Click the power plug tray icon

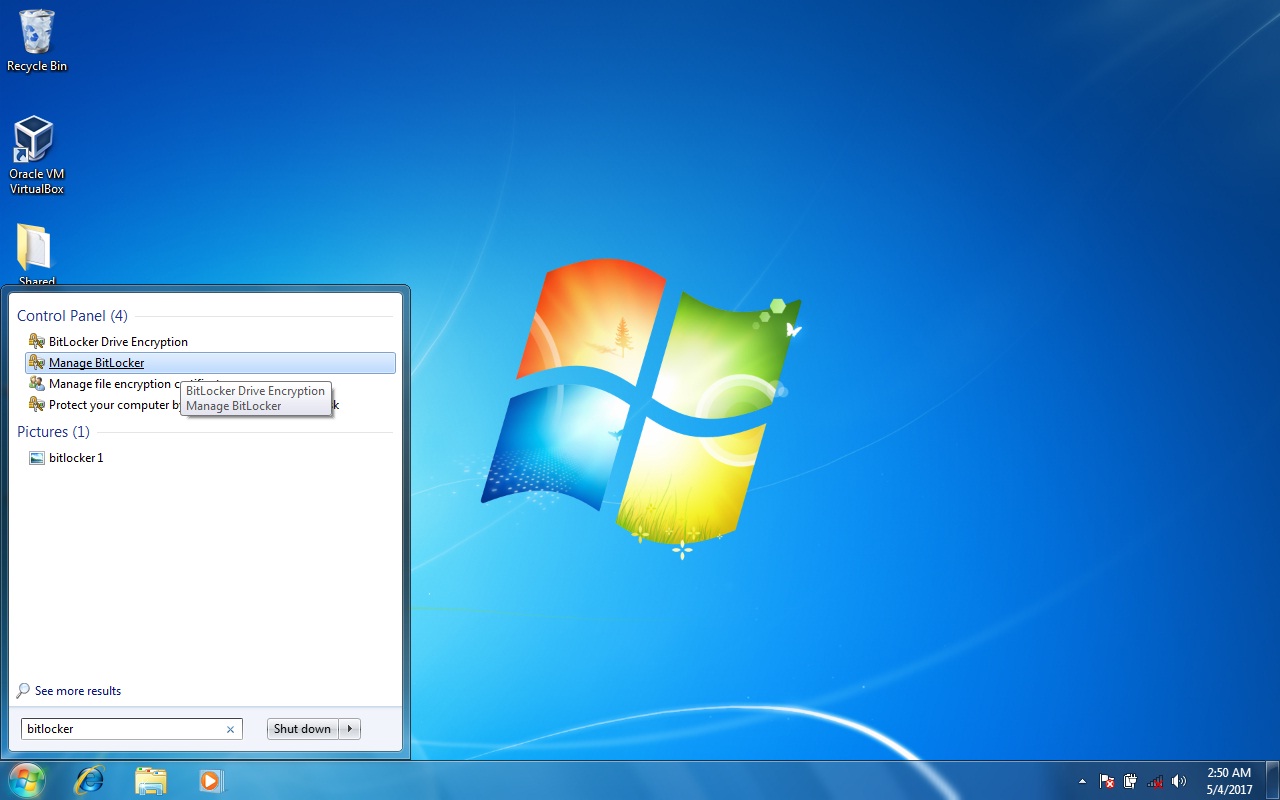(1131, 781)
